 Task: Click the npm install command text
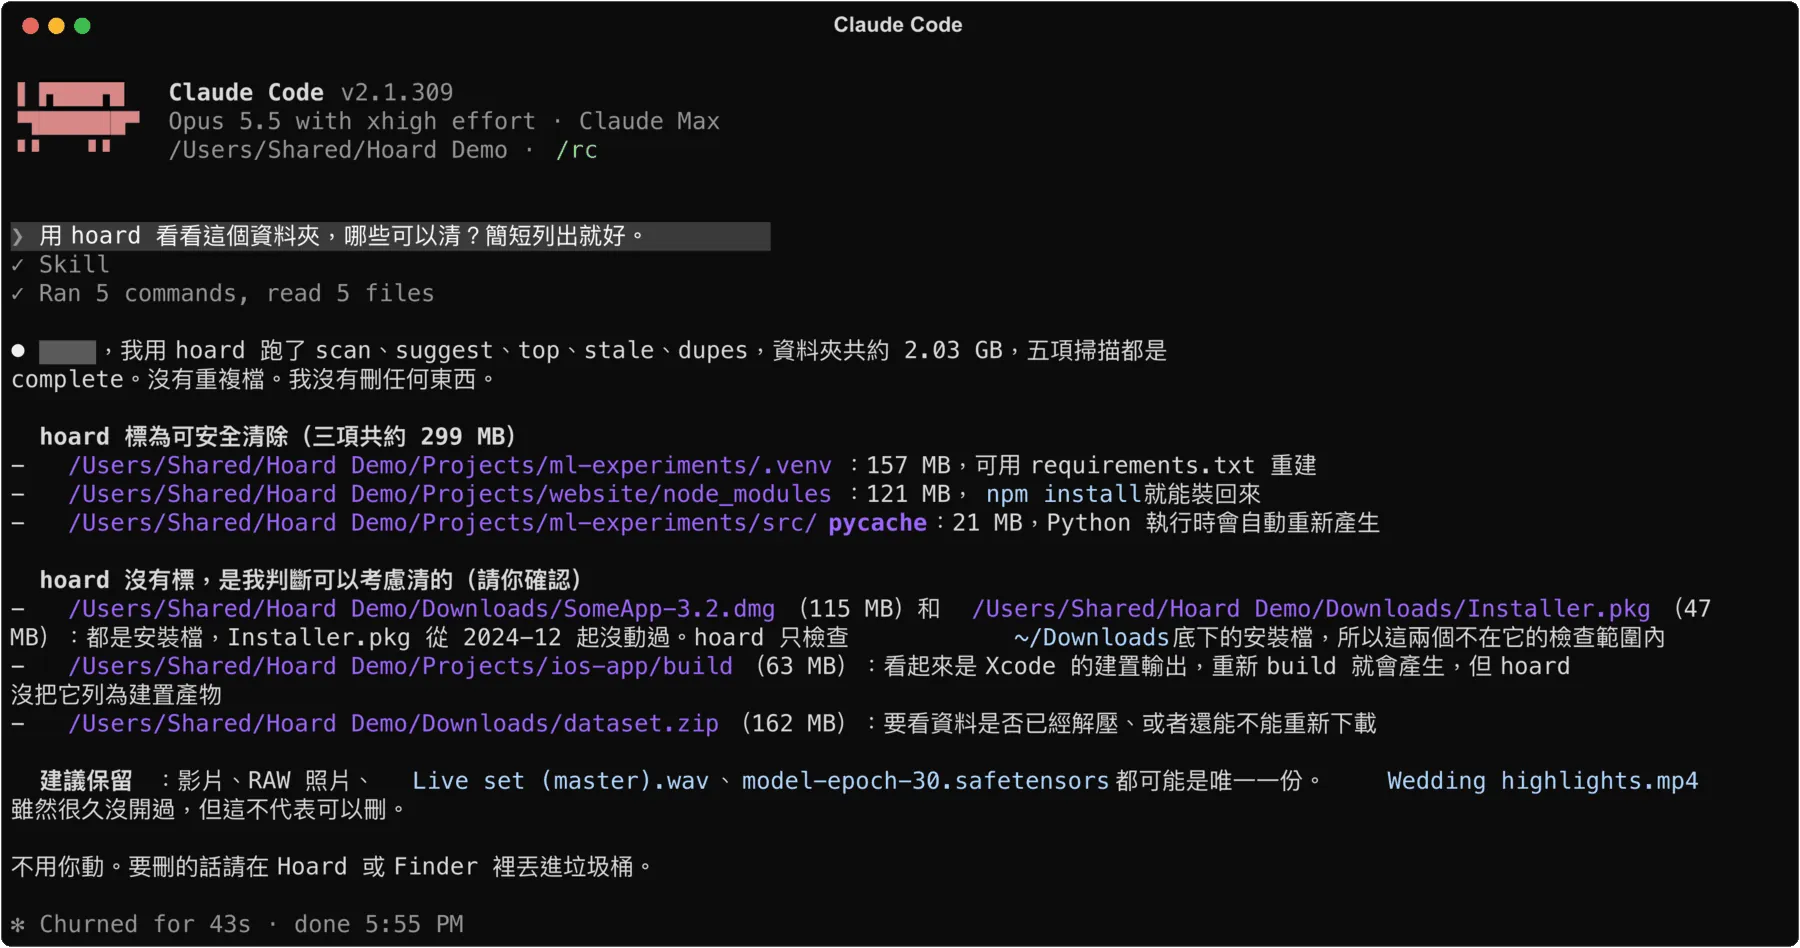[1063, 495]
